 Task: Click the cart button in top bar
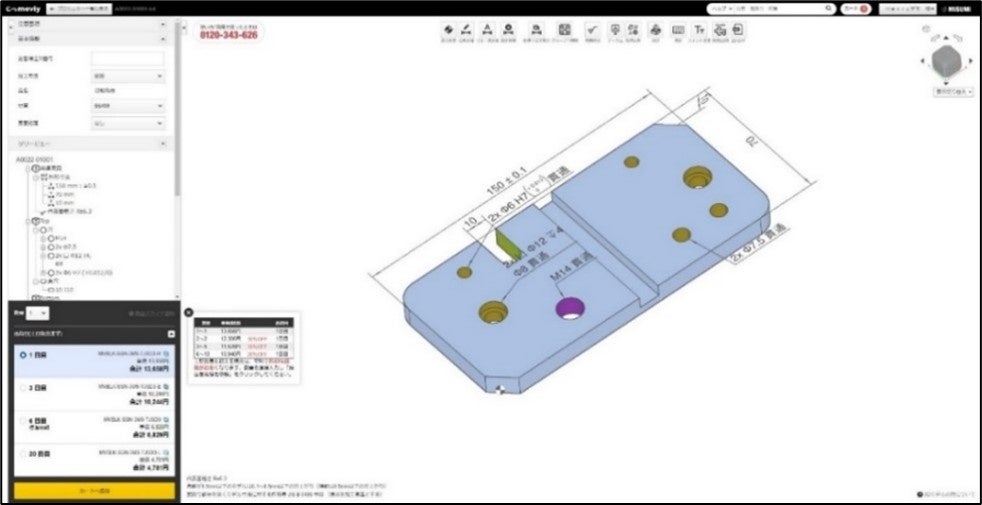[x=856, y=9]
